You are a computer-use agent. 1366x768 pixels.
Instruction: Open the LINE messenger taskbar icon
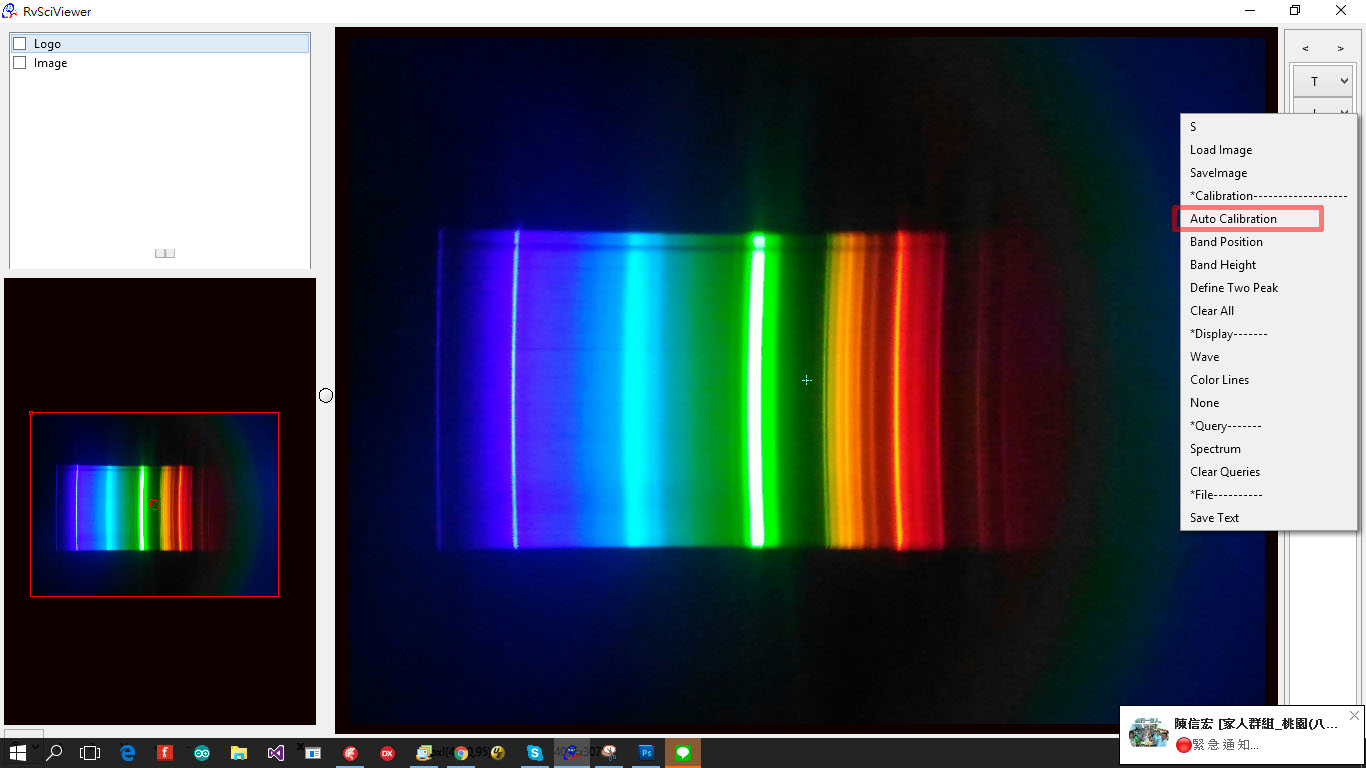[683, 753]
